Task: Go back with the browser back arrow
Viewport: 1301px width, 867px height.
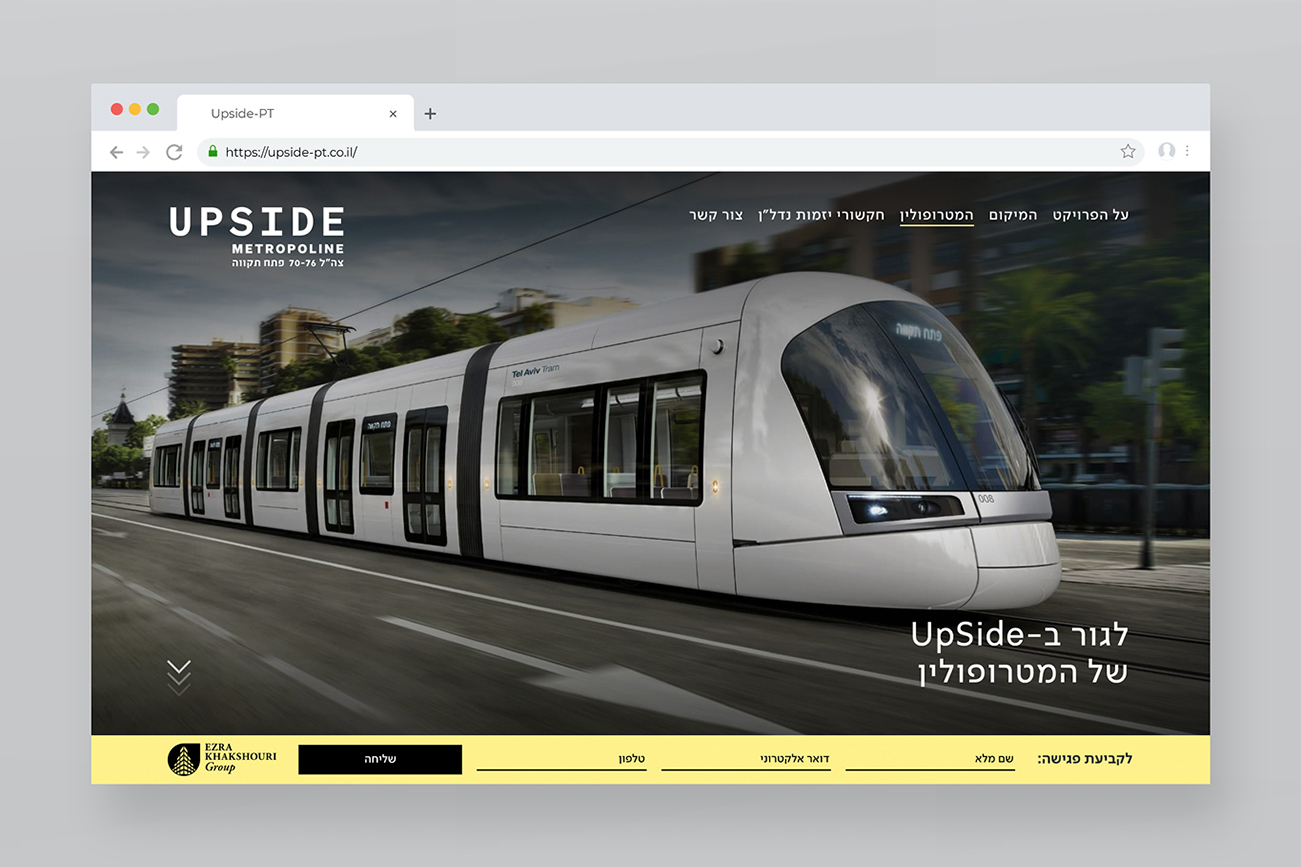Action: 116,152
